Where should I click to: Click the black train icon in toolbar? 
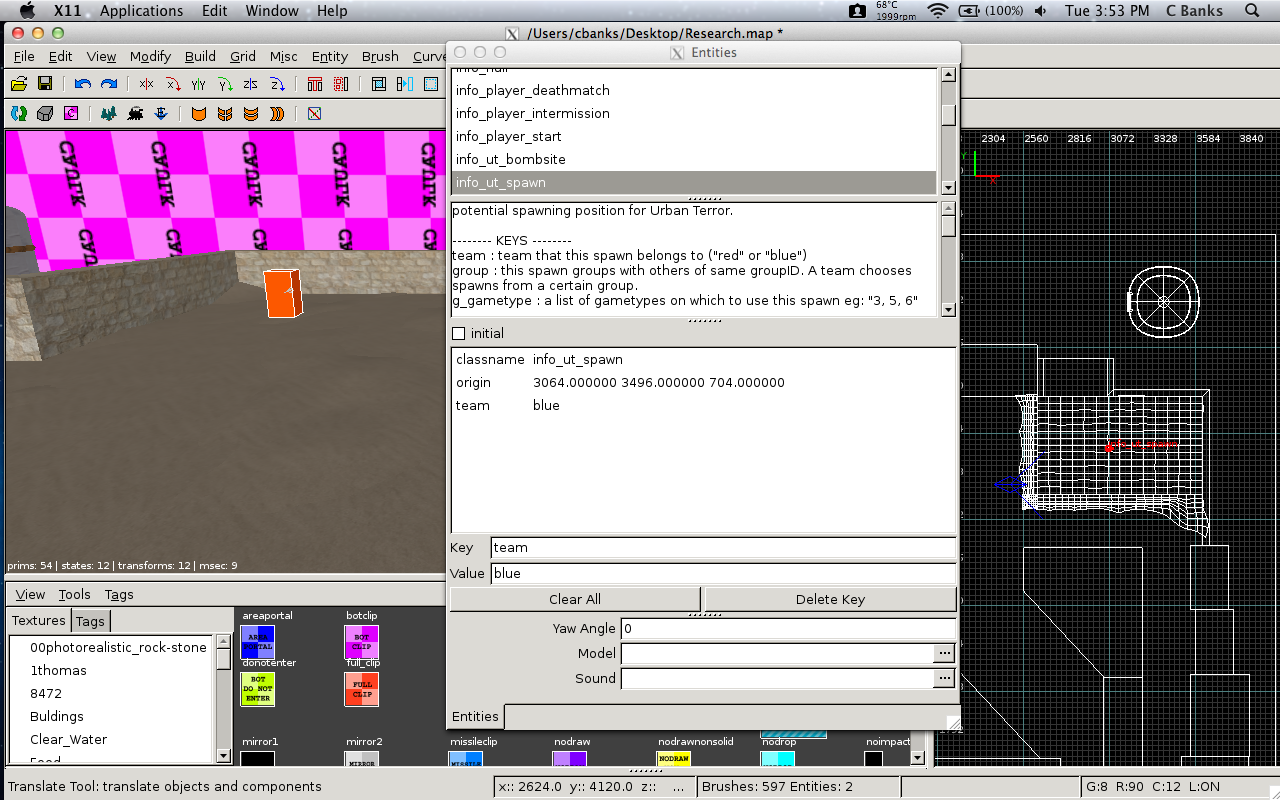135,114
